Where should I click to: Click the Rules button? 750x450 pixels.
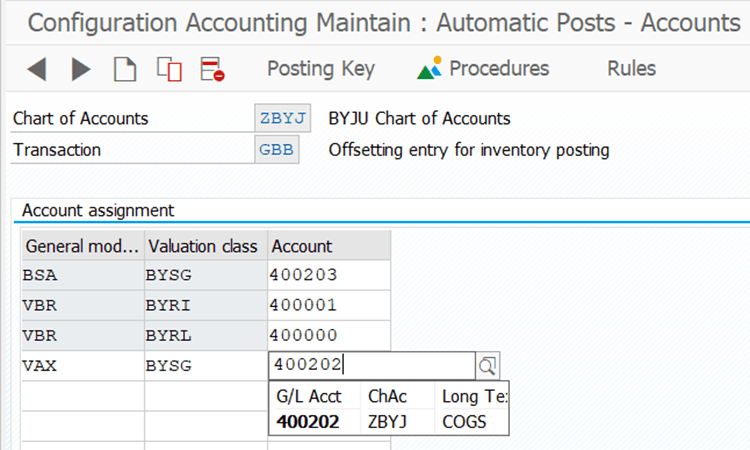[631, 69]
